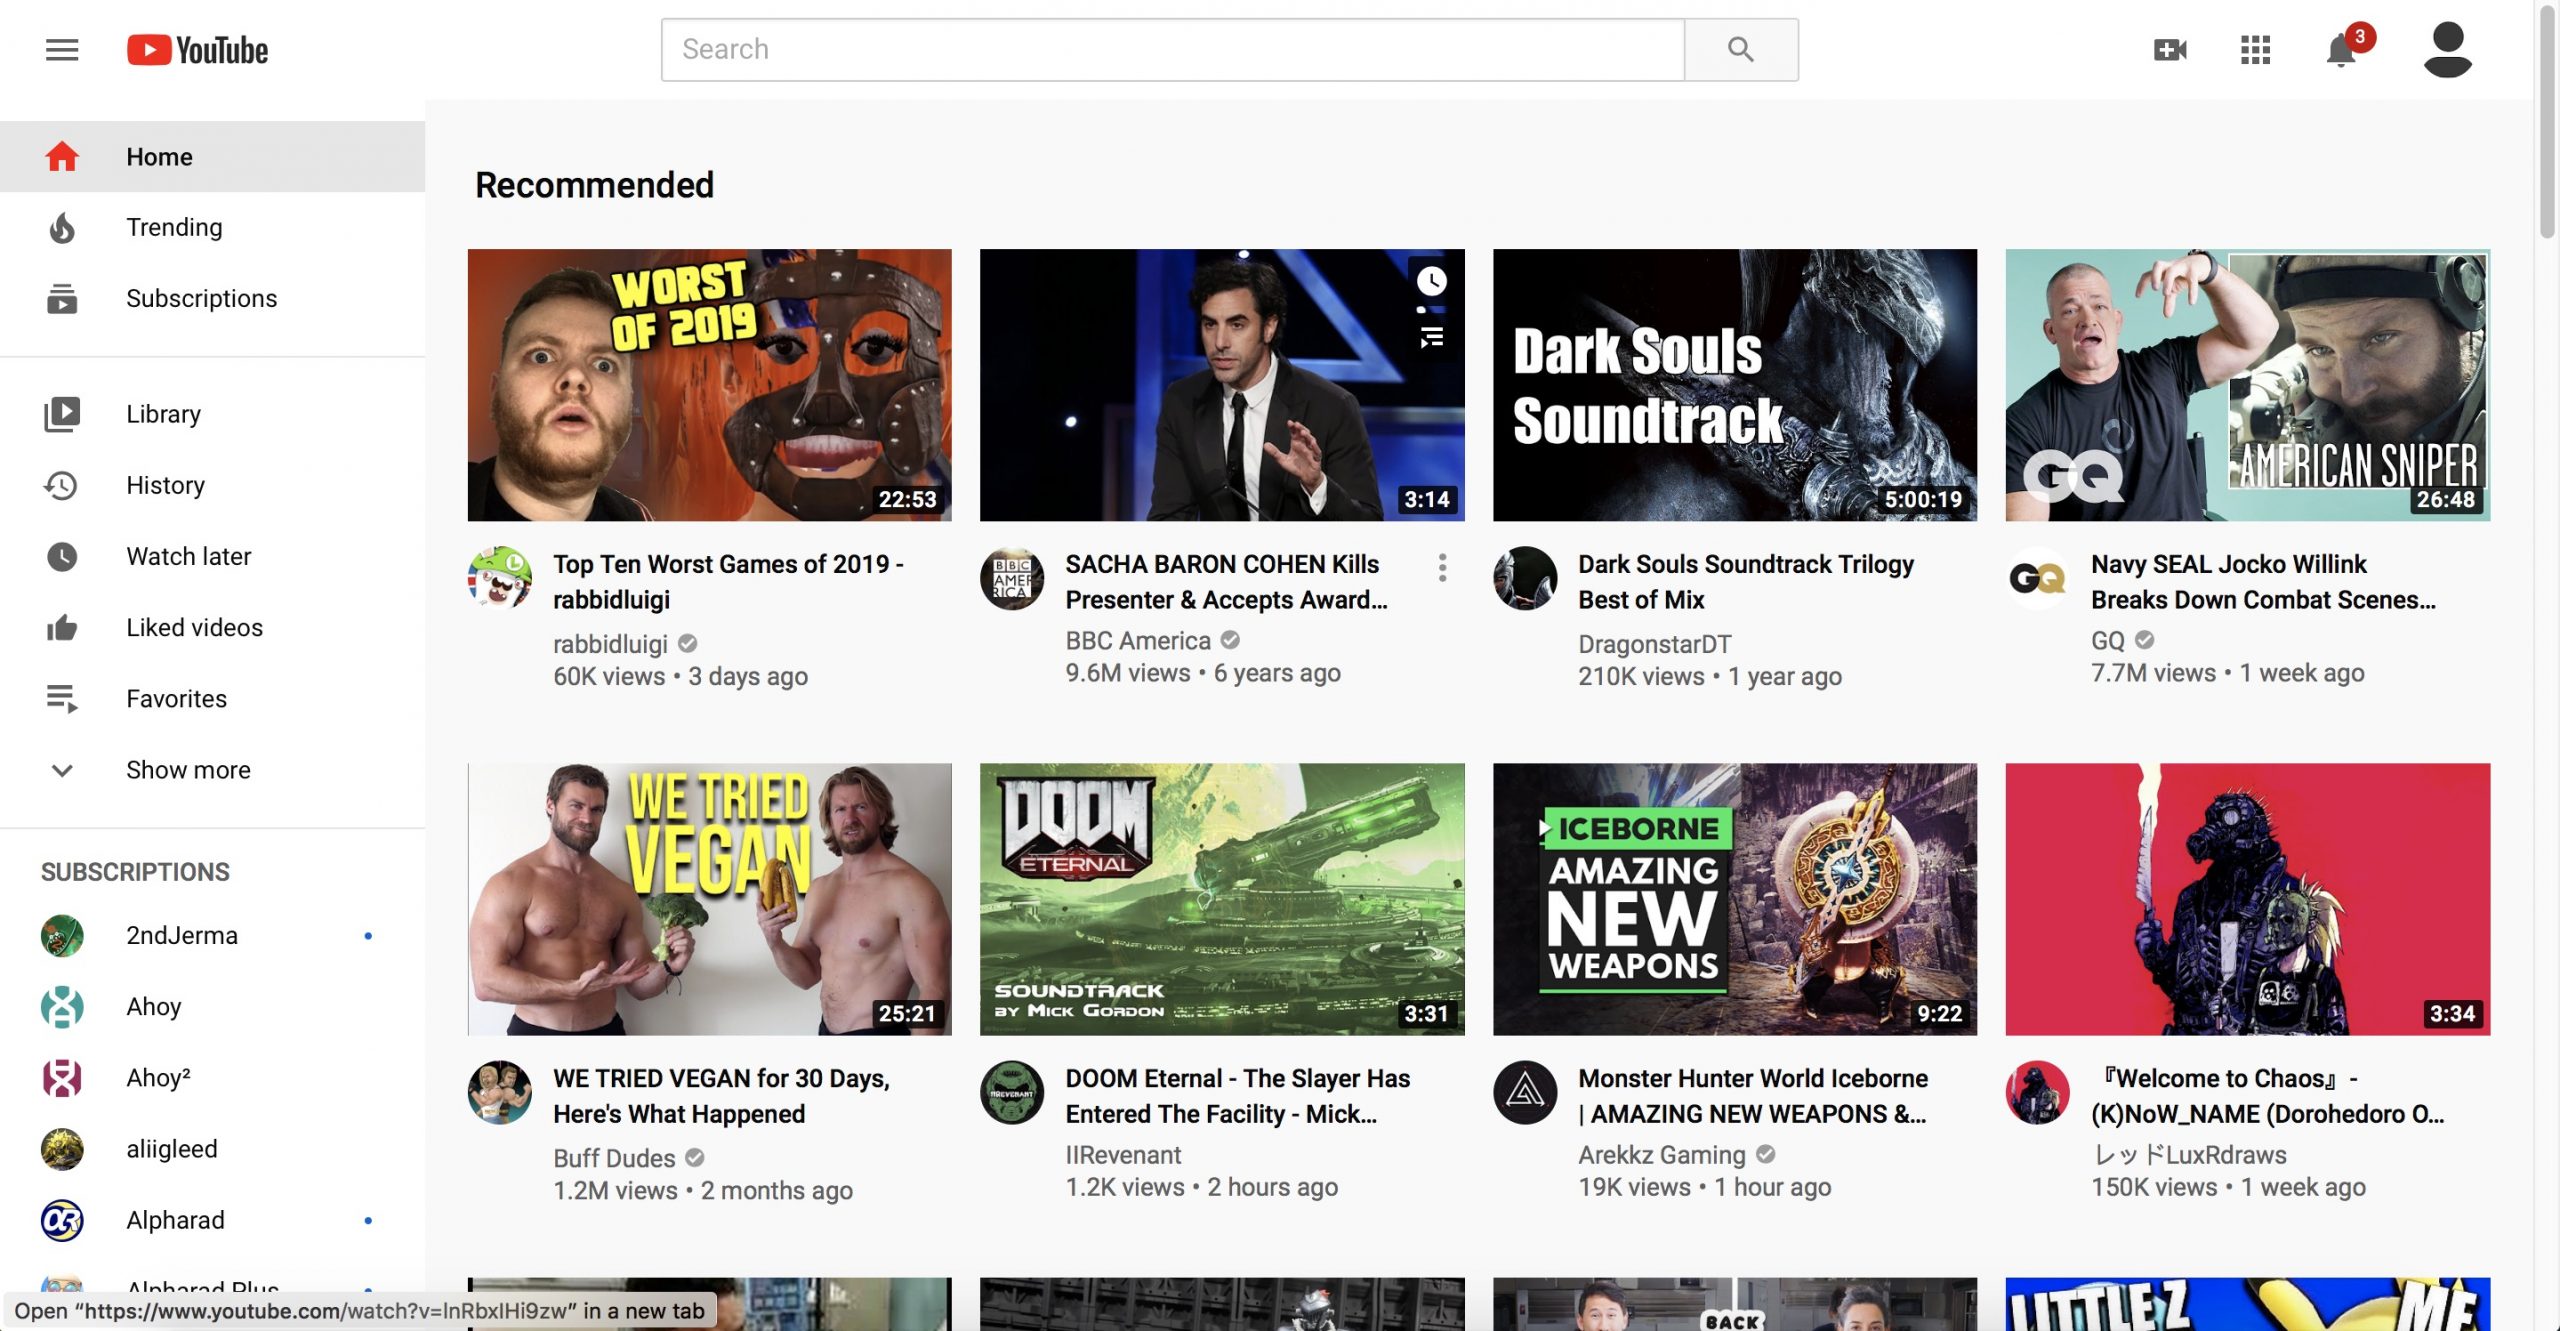The height and width of the screenshot is (1331, 2560).
Task: Click Arekkz Gaming channel name
Action: click(1661, 1155)
